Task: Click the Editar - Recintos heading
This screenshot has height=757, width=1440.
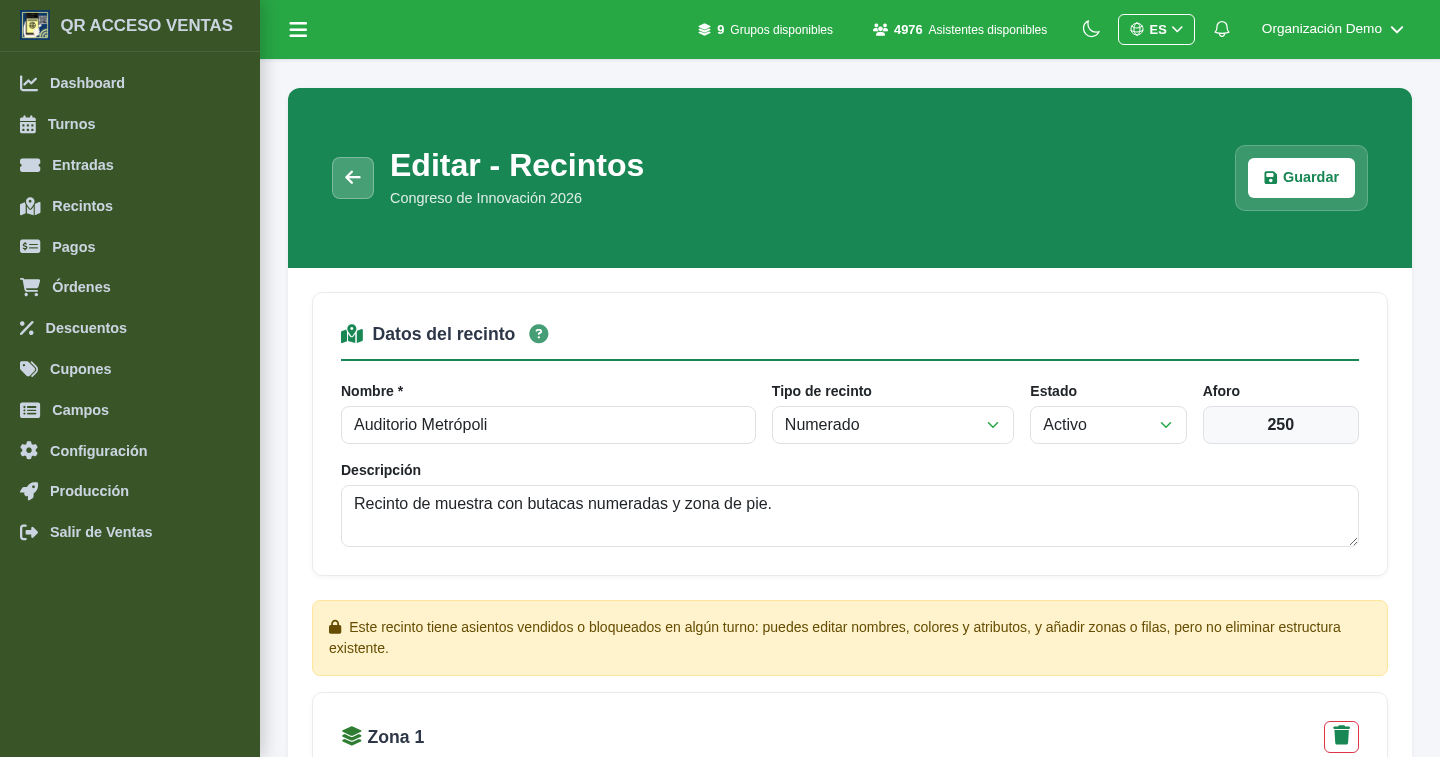Action: coord(517,165)
